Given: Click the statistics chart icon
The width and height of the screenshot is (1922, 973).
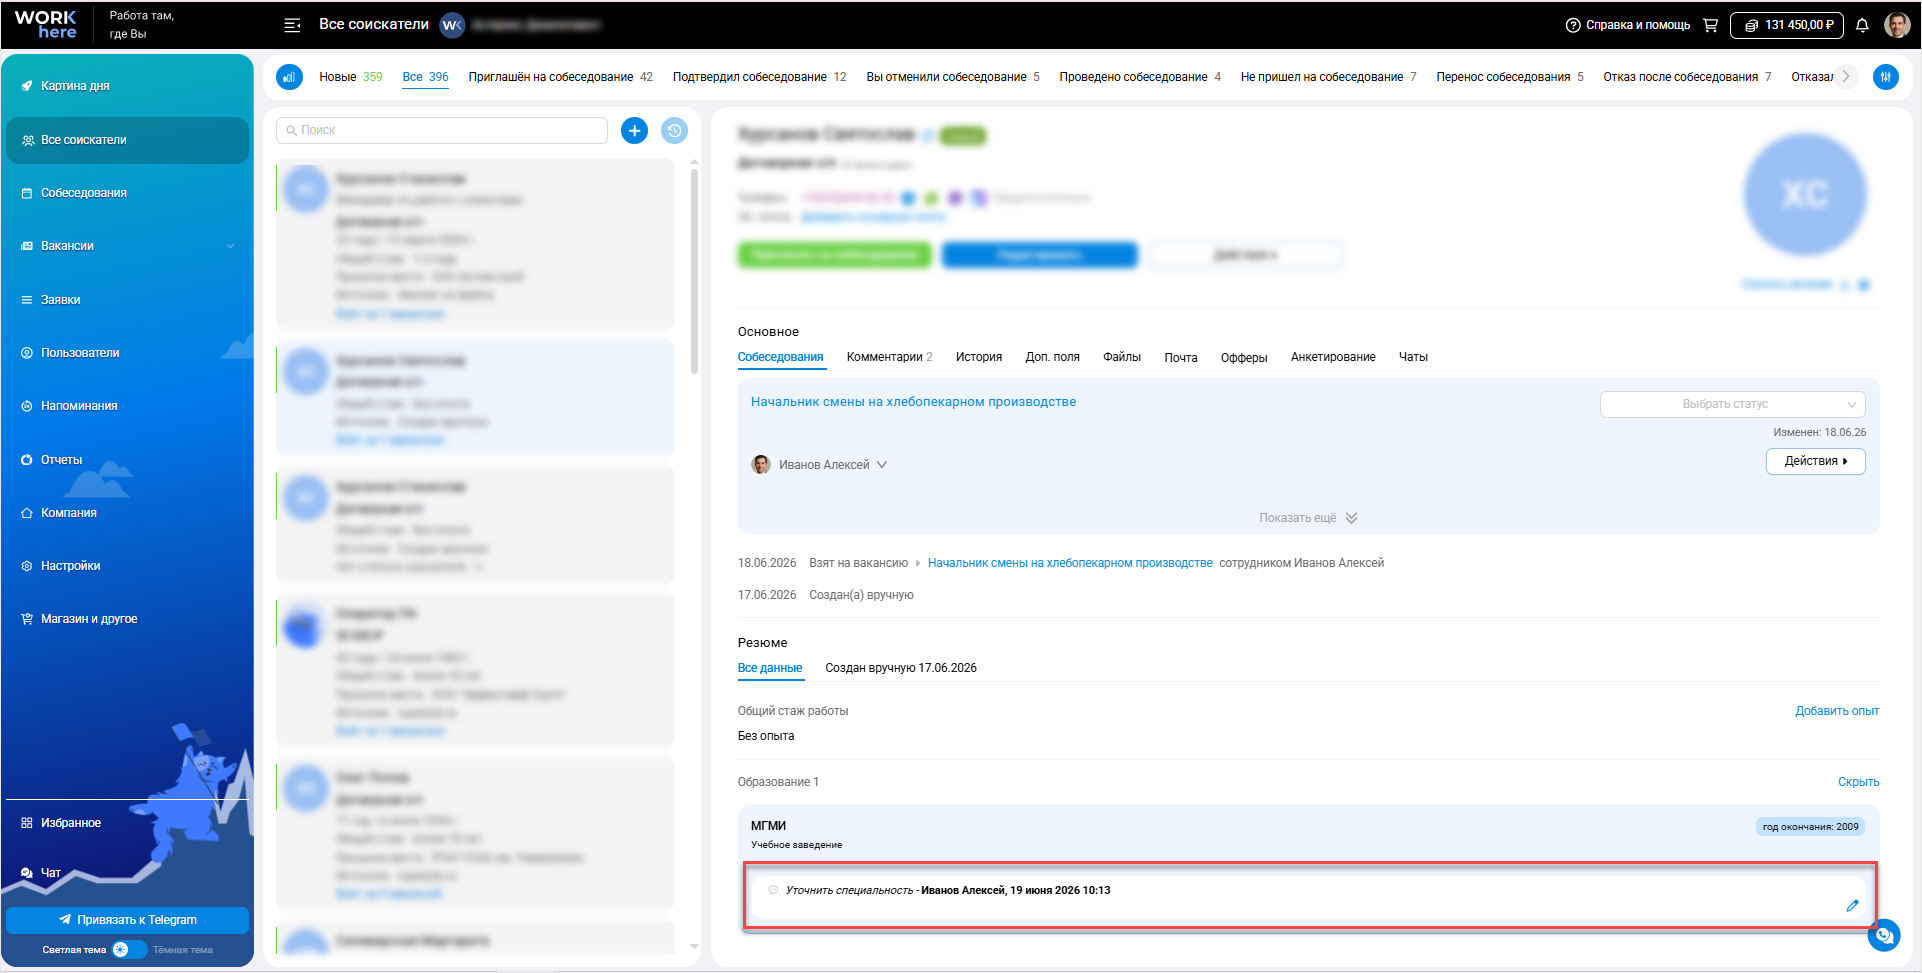Looking at the screenshot, I should tap(290, 77).
